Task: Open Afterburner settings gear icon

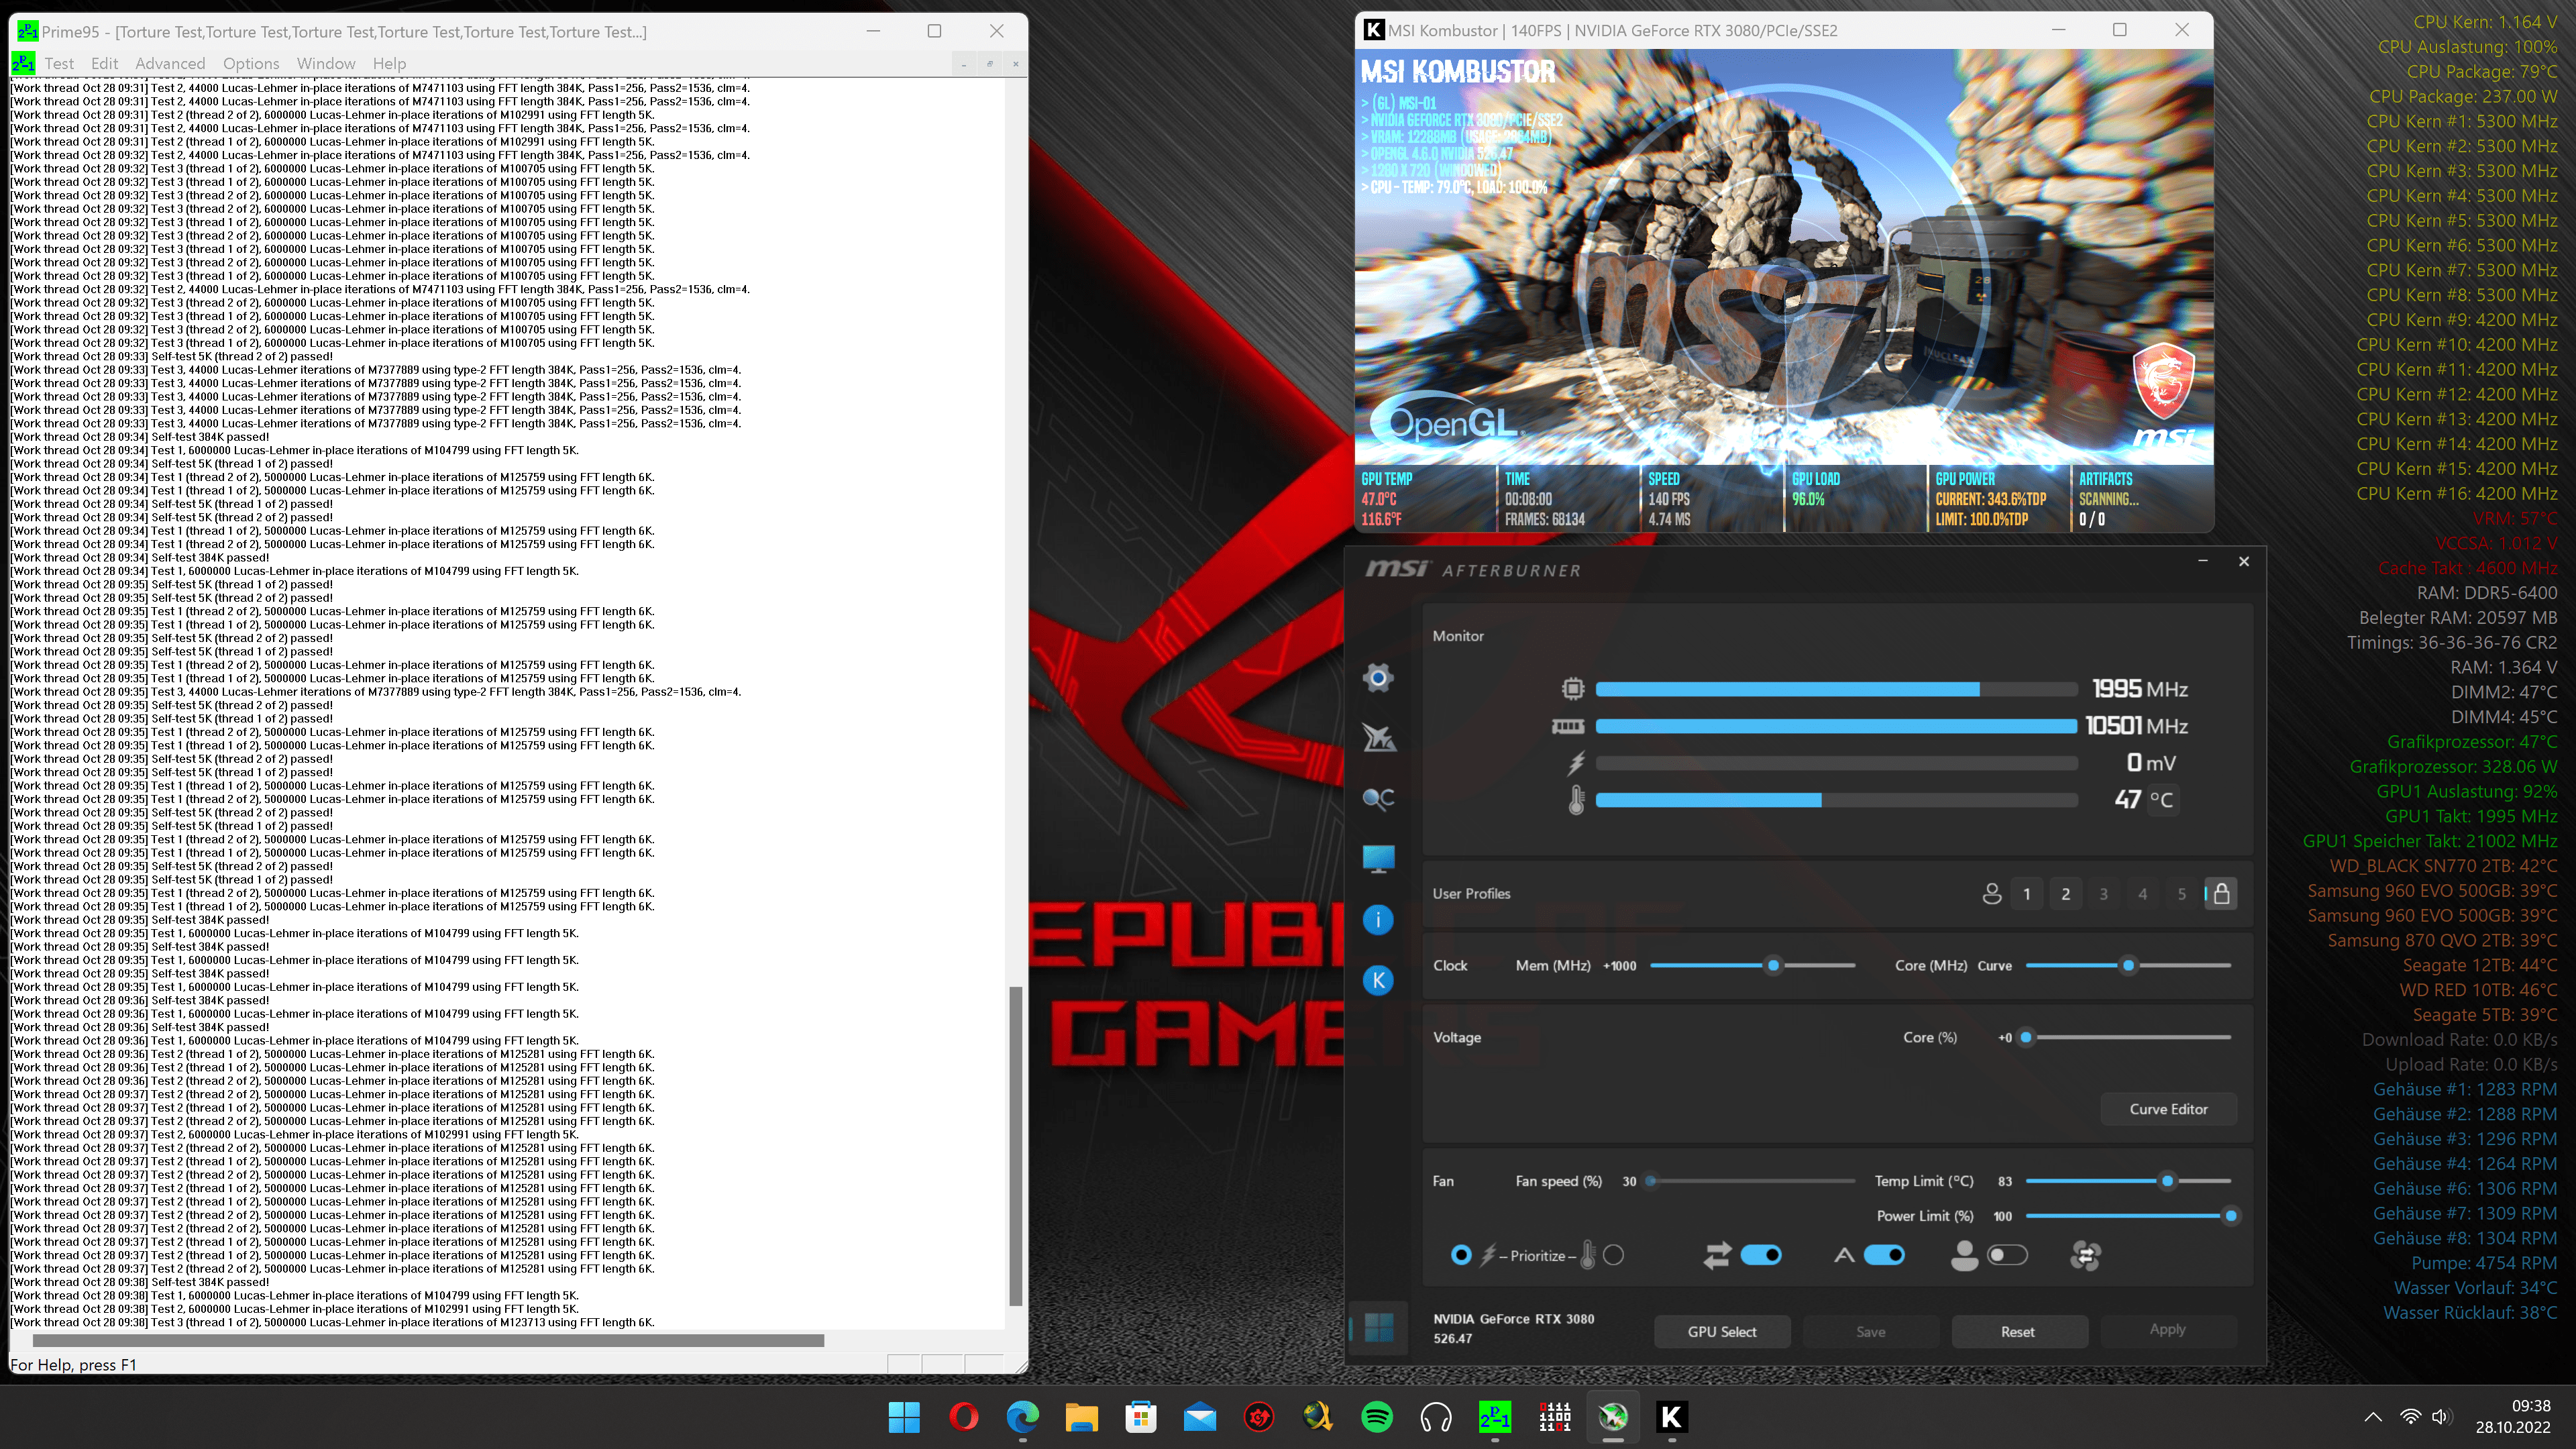Action: click(x=1378, y=678)
